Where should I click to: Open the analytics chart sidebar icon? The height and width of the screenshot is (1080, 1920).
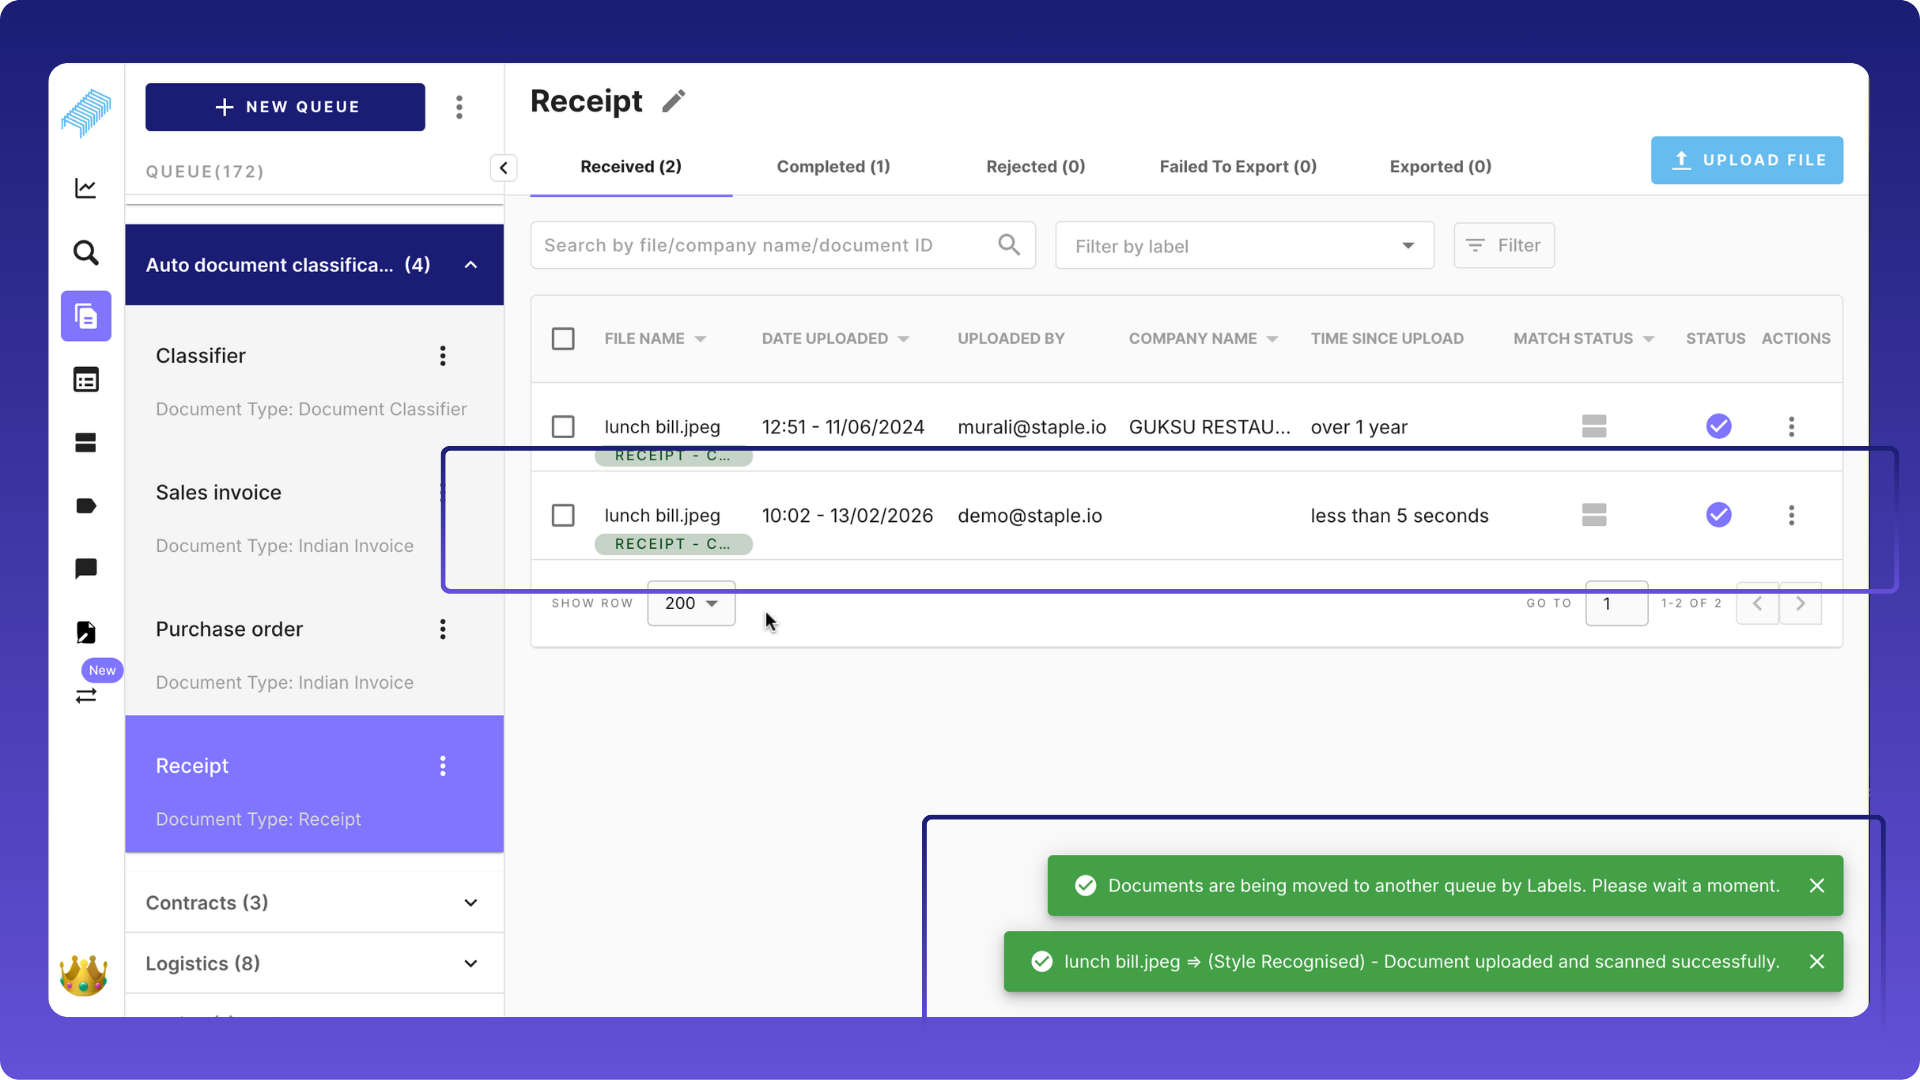[86, 188]
